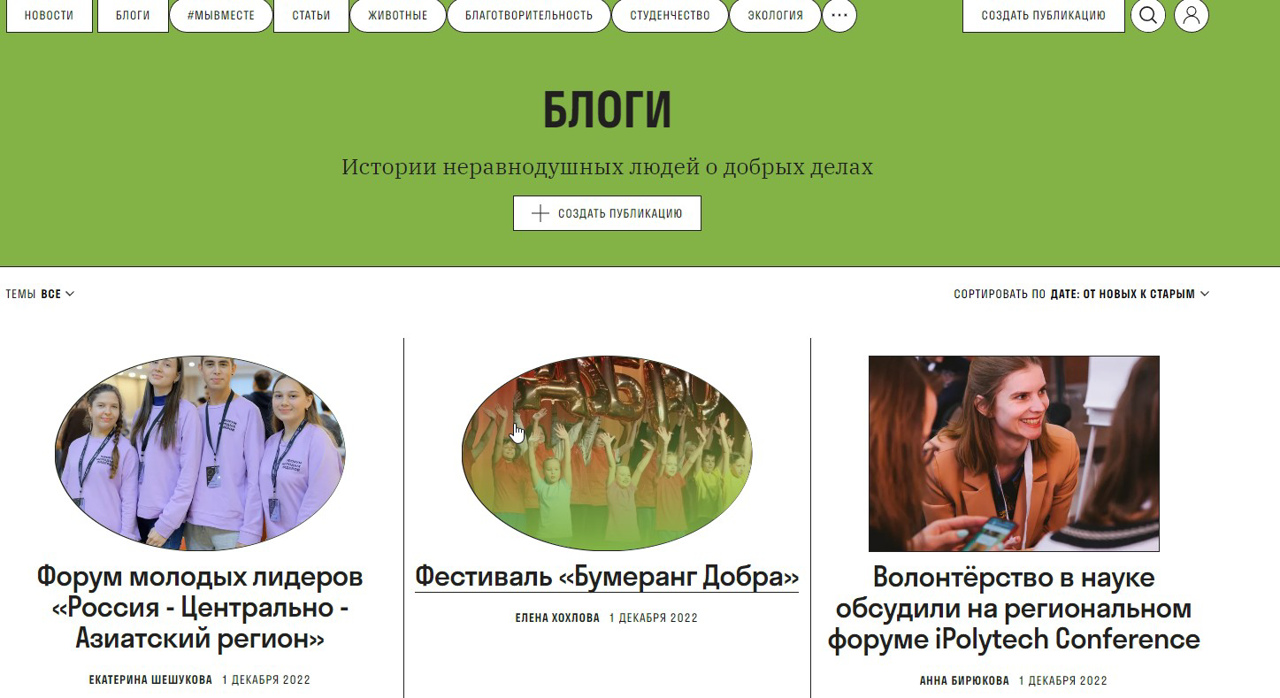The width and height of the screenshot is (1280, 698).
Task: Open article Фестиваль «Бумеранг Добра»
Action: click(607, 577)
